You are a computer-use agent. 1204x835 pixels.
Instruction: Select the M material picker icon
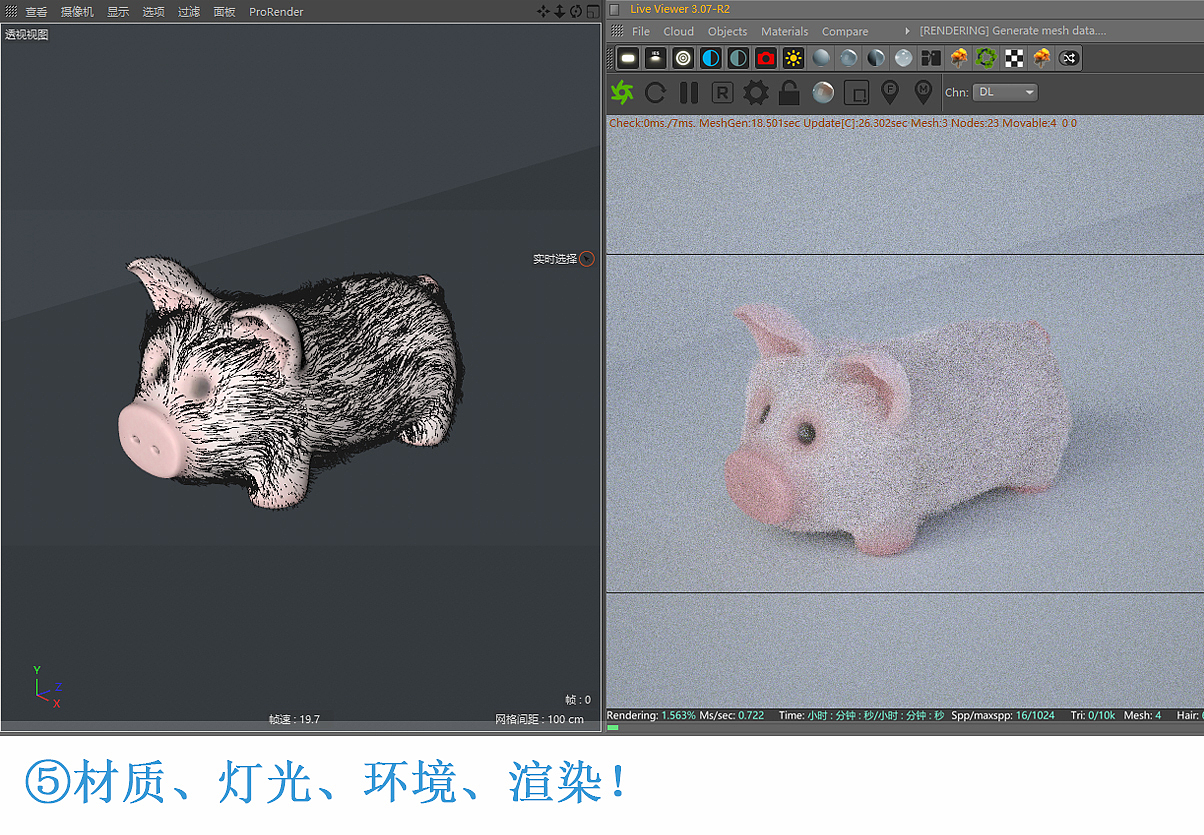[x=922, y=92]
